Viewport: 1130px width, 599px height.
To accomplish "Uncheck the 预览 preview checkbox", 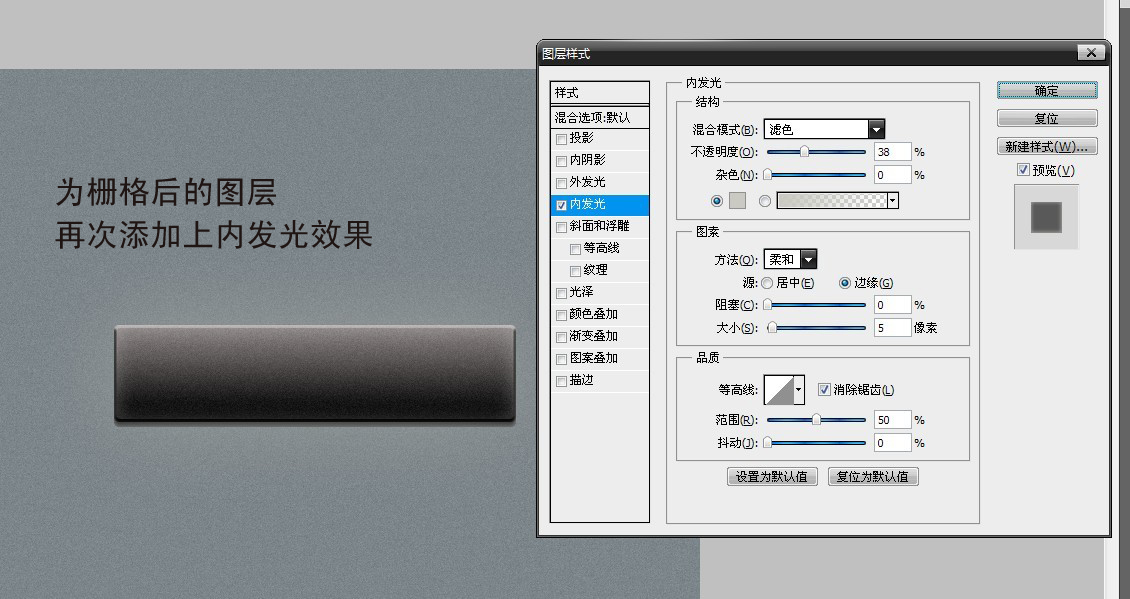I will [x=1023, y=170].
